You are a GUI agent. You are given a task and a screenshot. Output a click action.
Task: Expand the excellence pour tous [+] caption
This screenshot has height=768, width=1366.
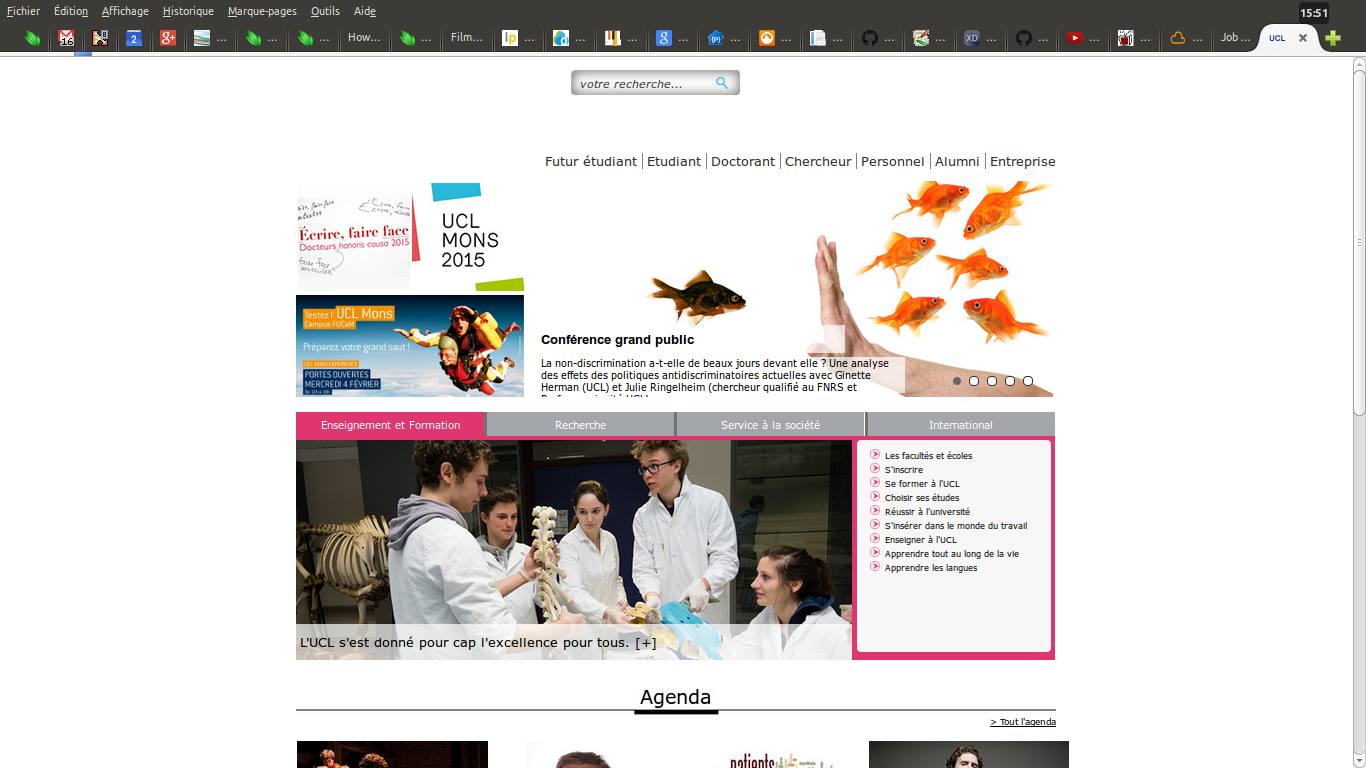tap(478, 642)
